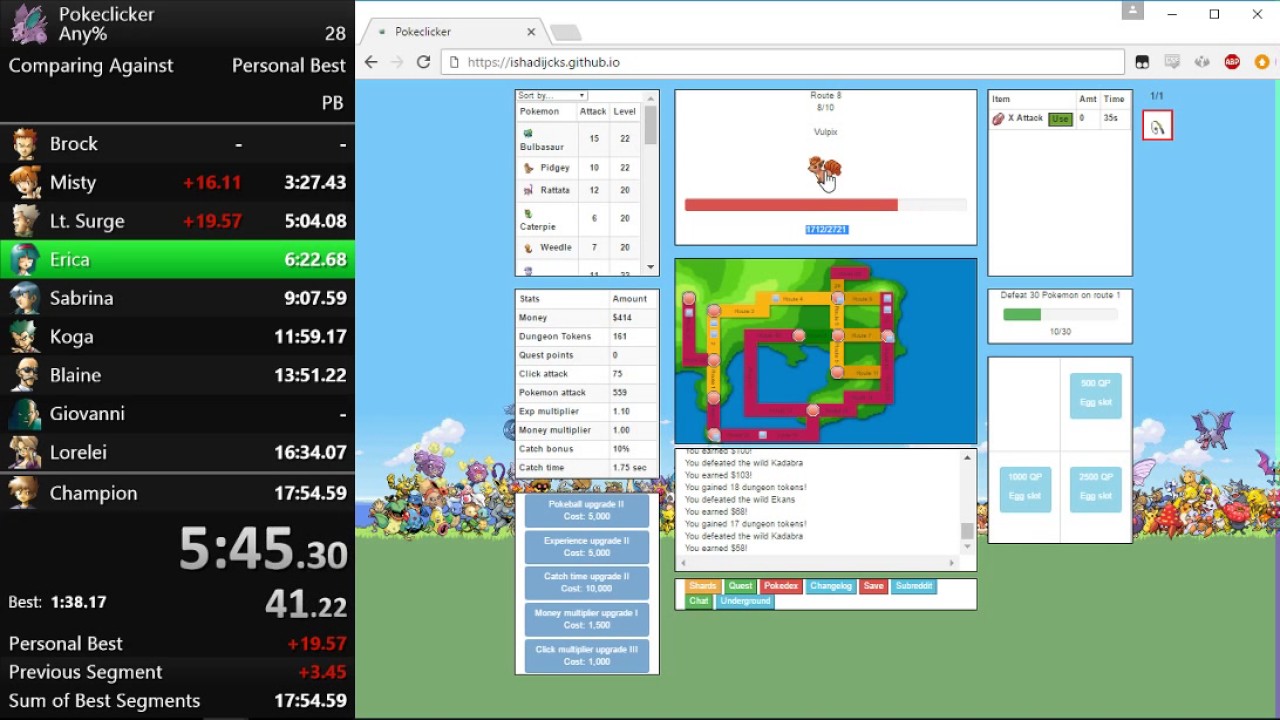The width and height of the screenshot is (1280, 720).
Task: Click the battle log horizontal scrollbar
Action: click(x=818, y=563)
